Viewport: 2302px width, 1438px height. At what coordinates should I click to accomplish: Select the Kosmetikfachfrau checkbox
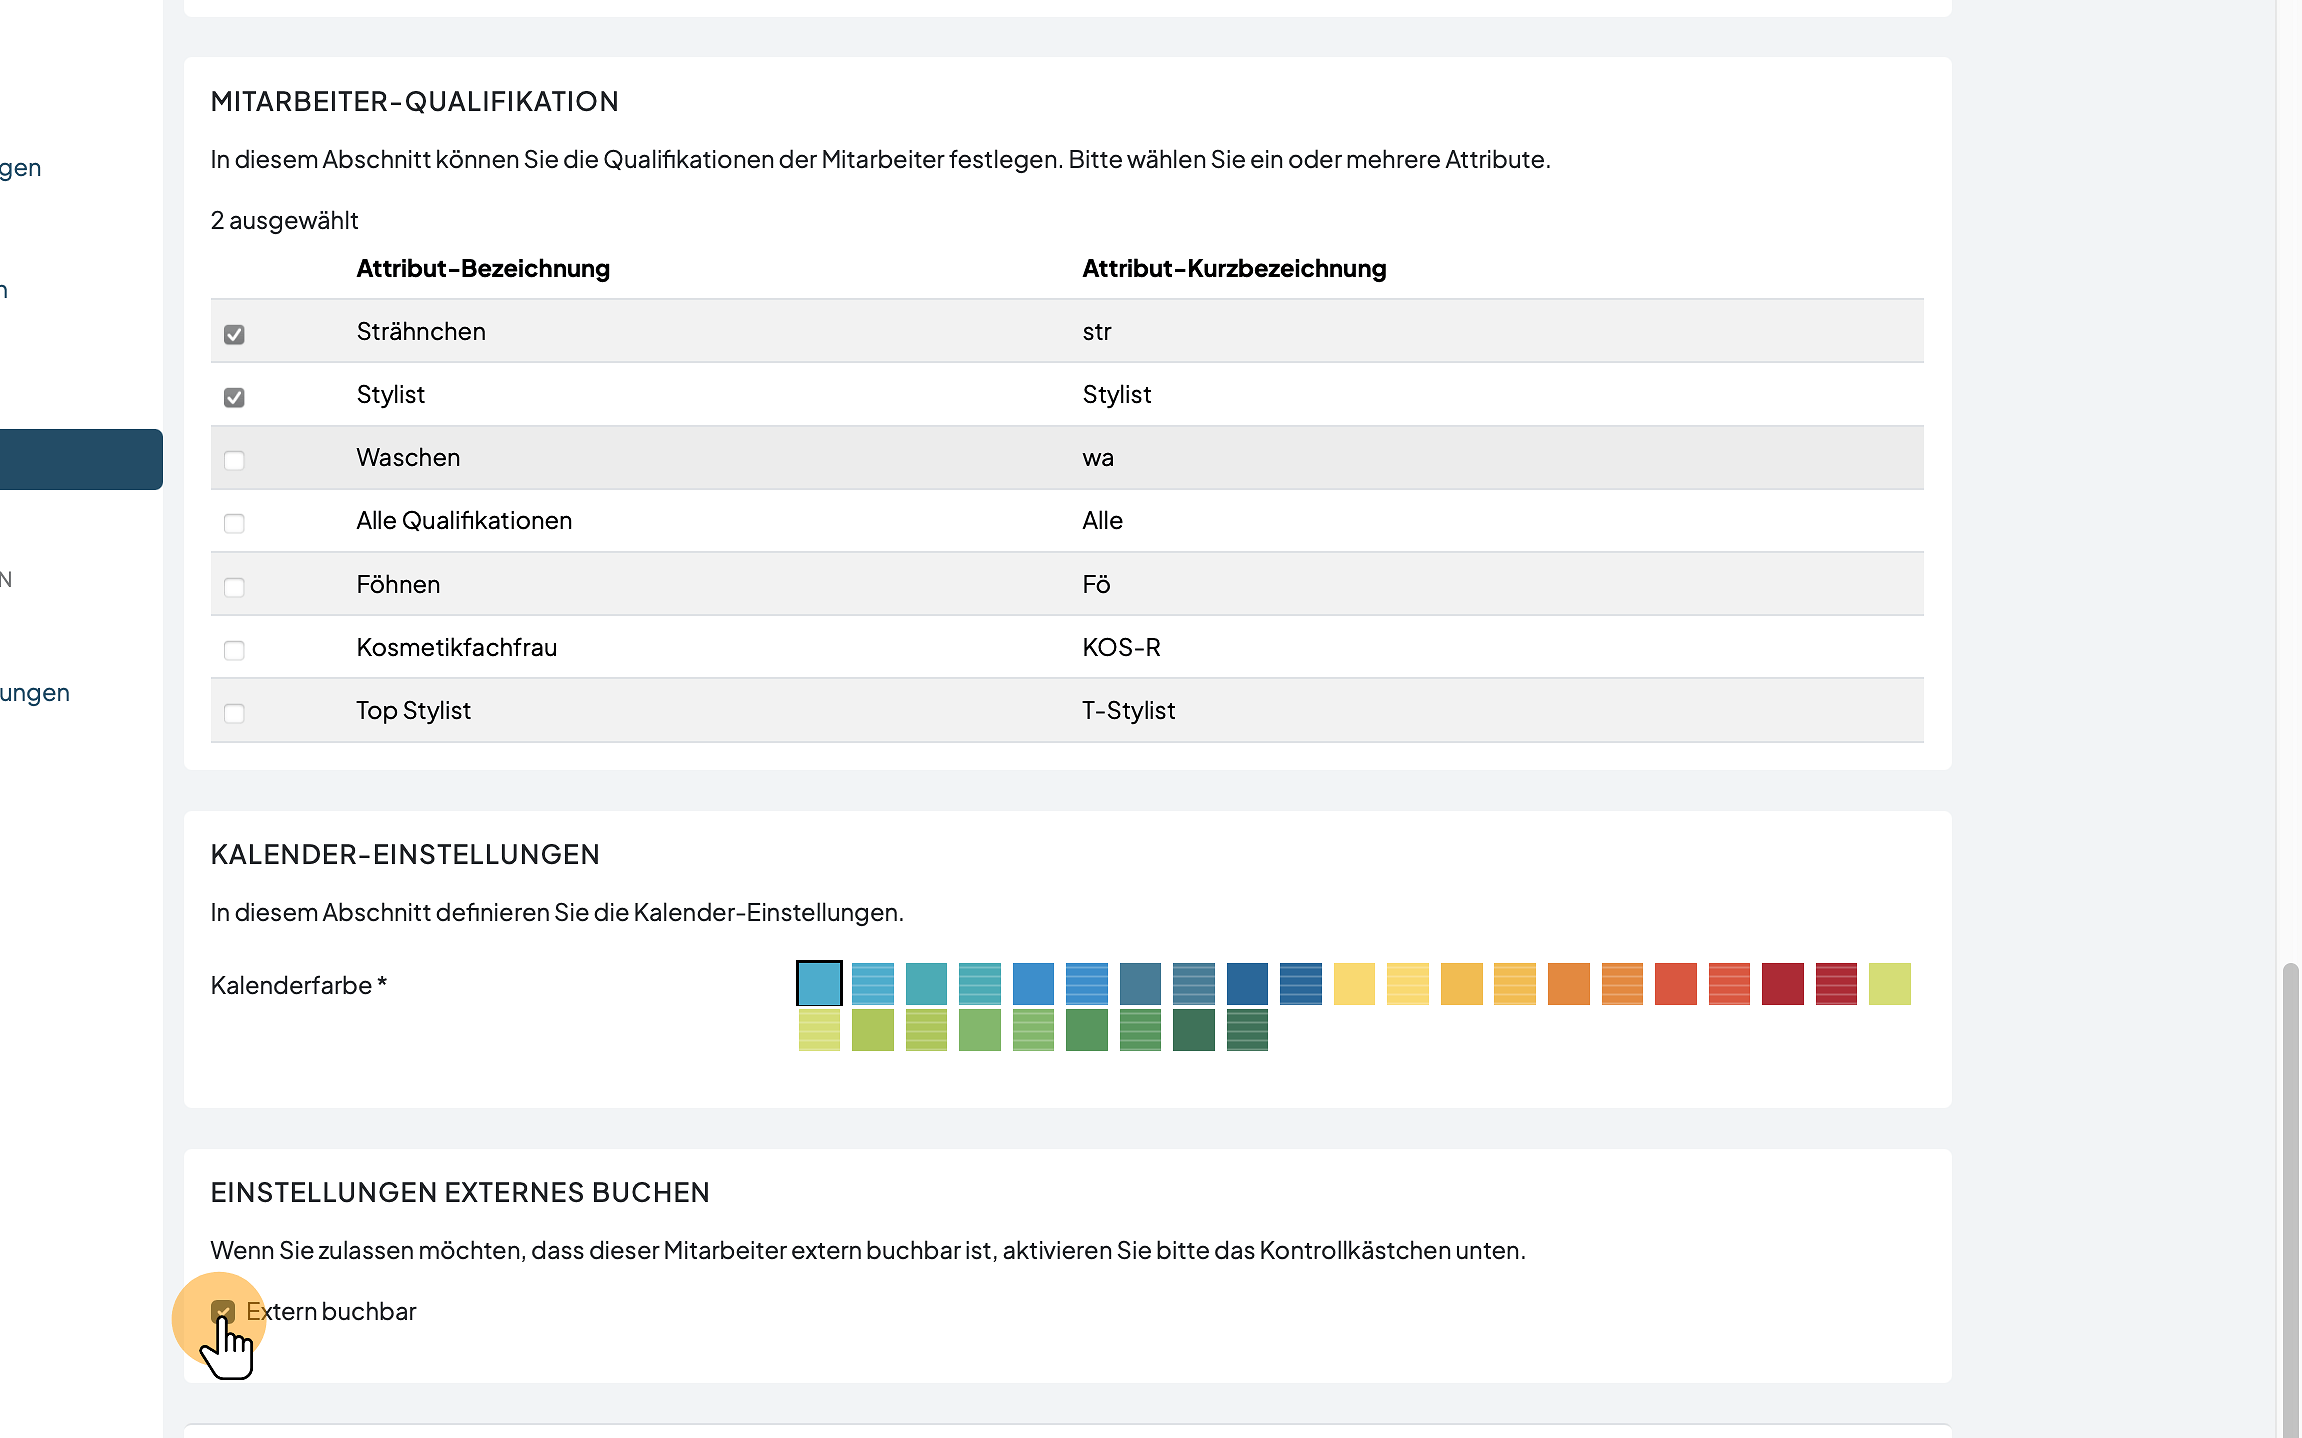coord(234,650)
